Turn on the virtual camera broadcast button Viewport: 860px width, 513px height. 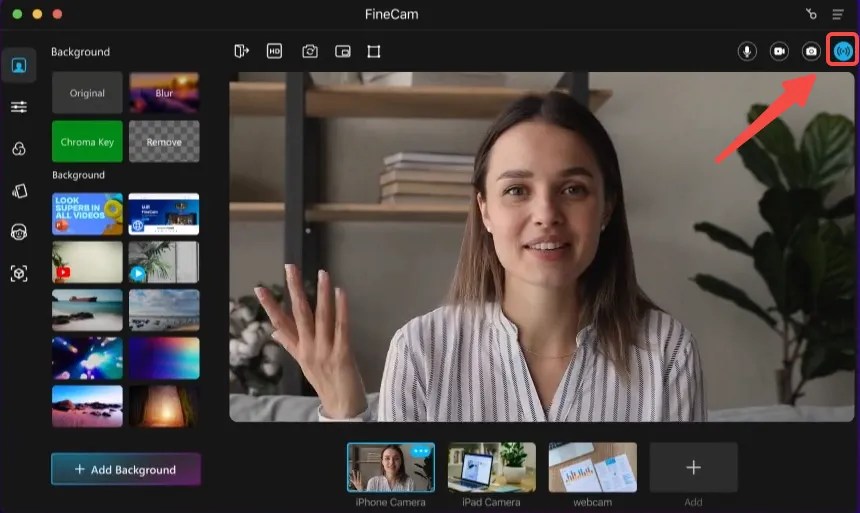point(843,51)
